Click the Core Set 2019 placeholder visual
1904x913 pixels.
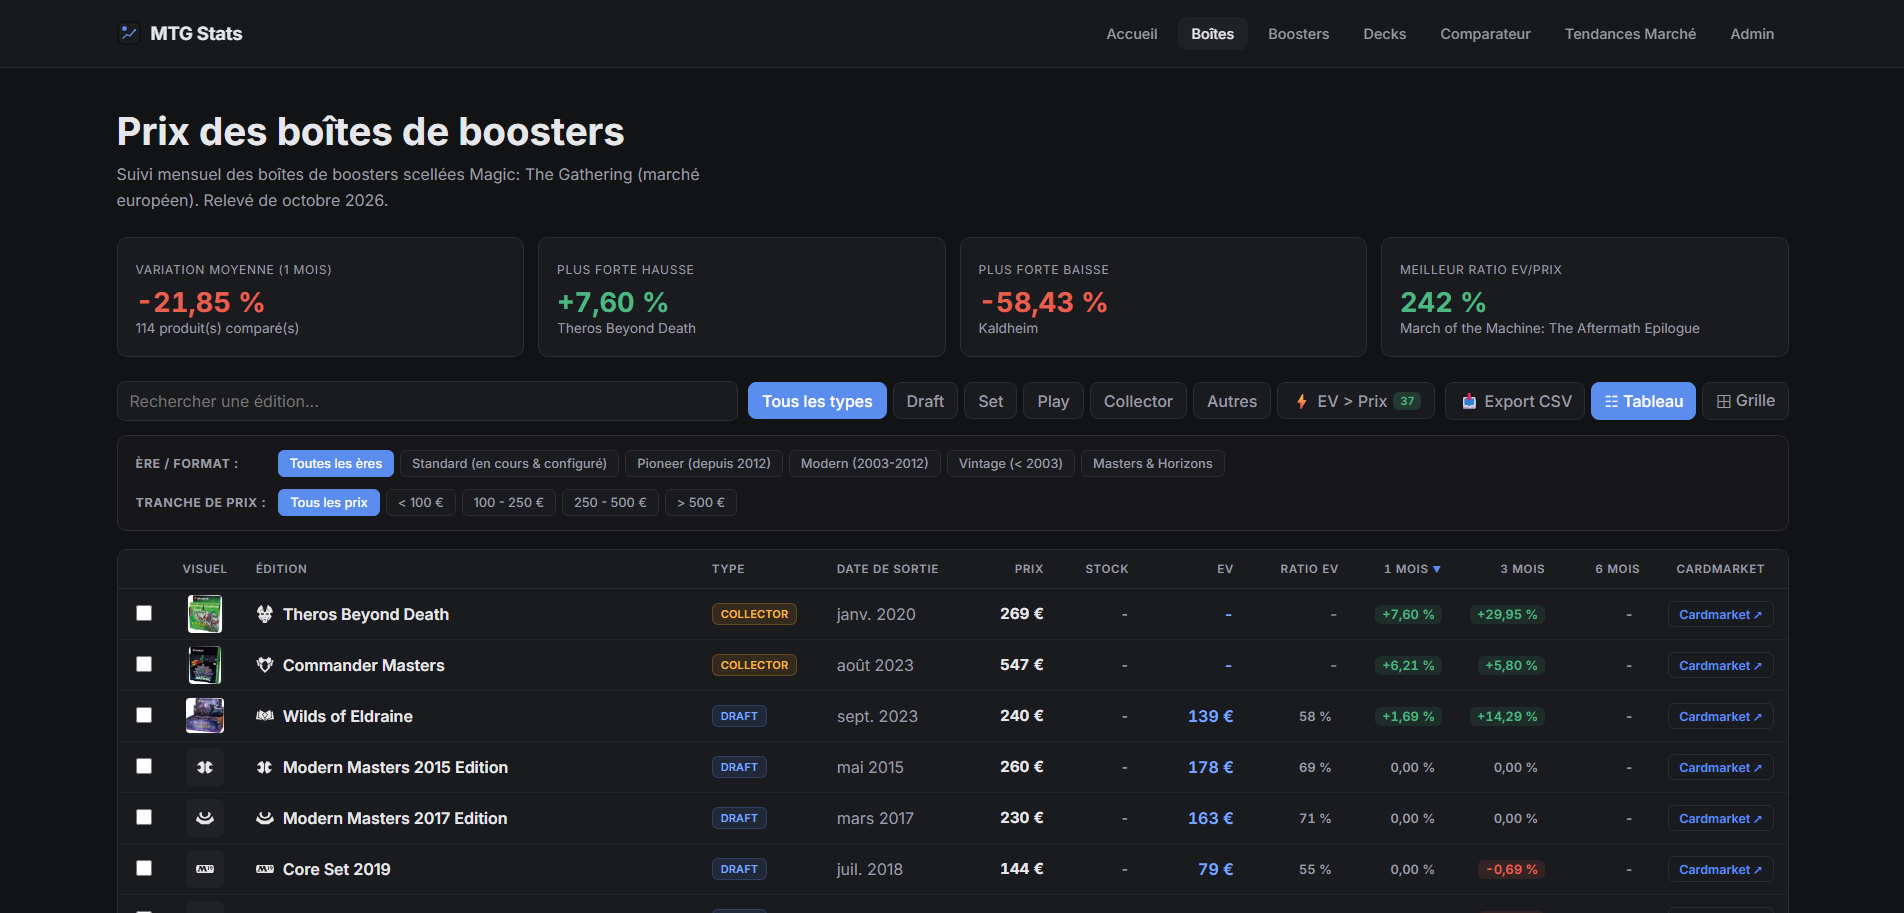205,869
